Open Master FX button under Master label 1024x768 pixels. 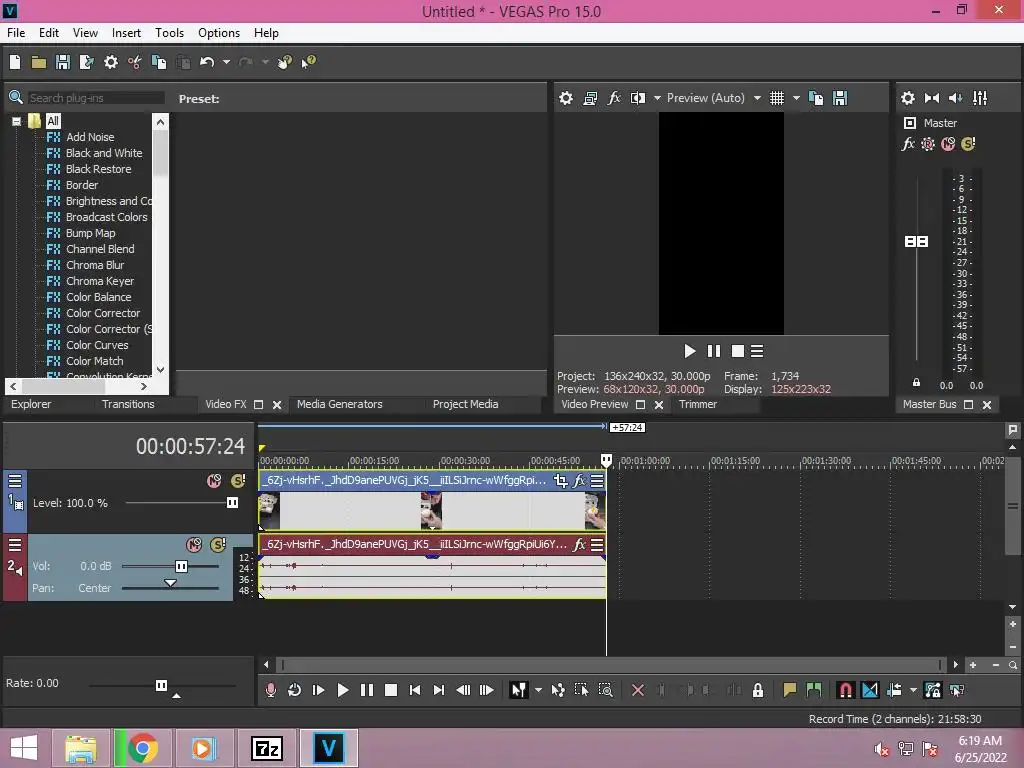(x=908, y=144)
